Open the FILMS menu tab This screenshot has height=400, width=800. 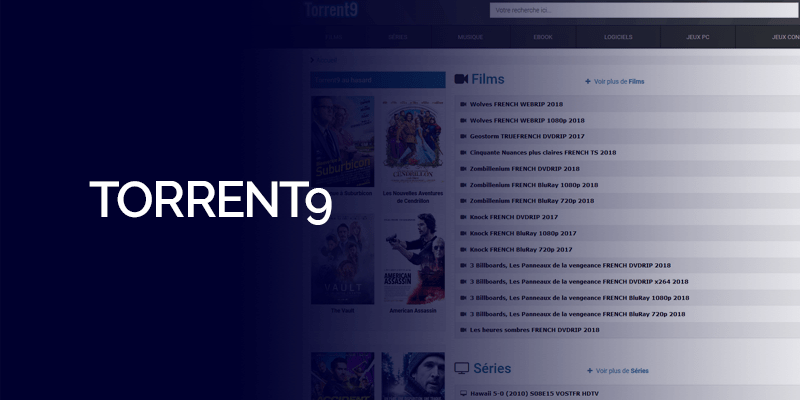pyautogui.click(x=334, y=37)
